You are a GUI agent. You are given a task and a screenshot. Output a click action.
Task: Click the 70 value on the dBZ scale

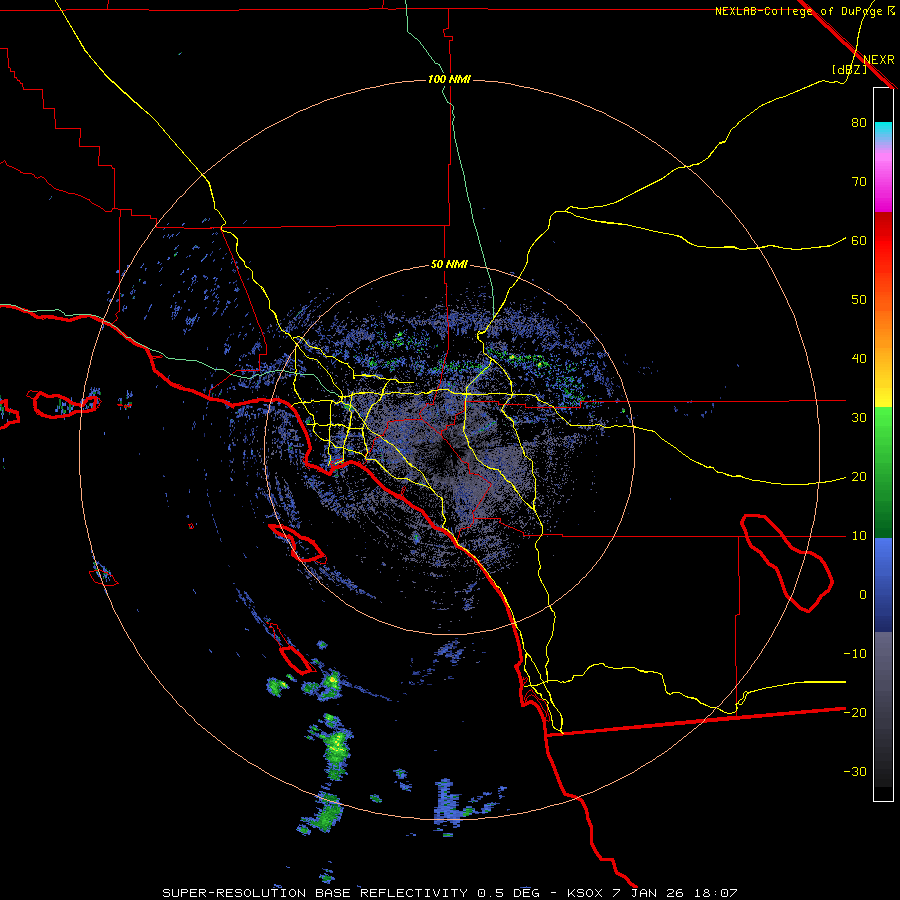(x=859, y=182)
